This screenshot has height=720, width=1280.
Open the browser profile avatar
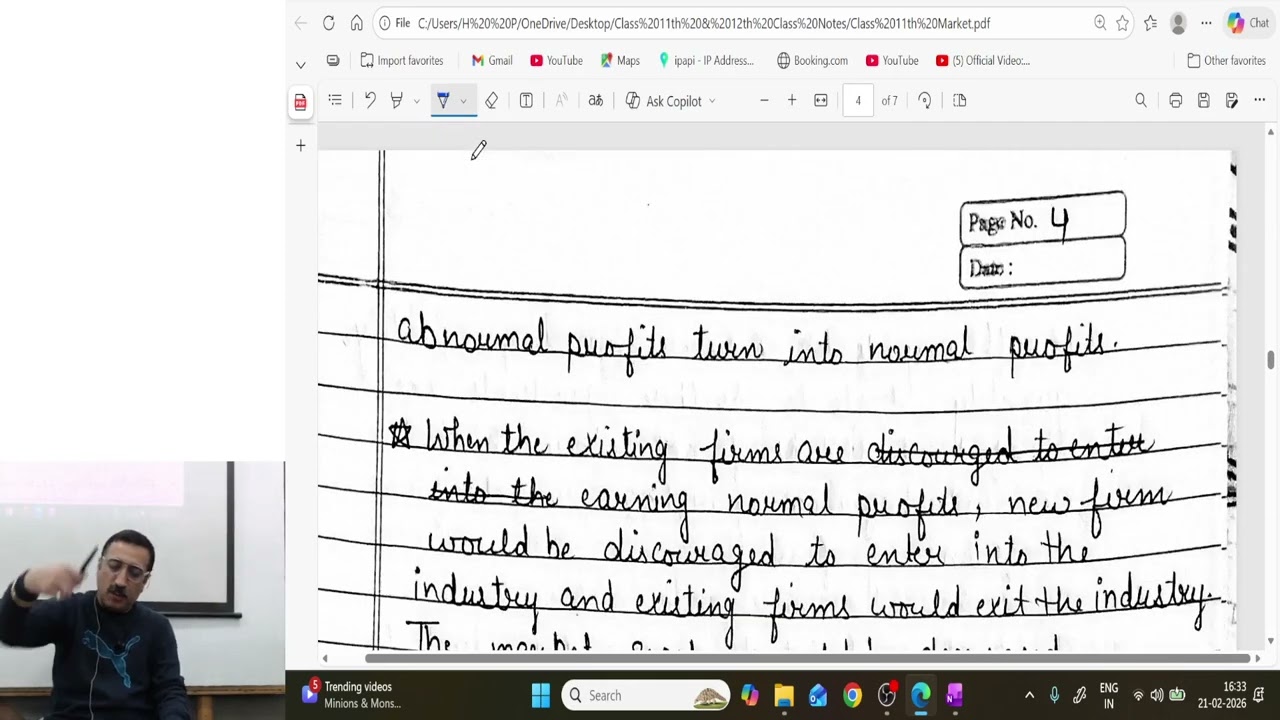[x=1179, y=23]
